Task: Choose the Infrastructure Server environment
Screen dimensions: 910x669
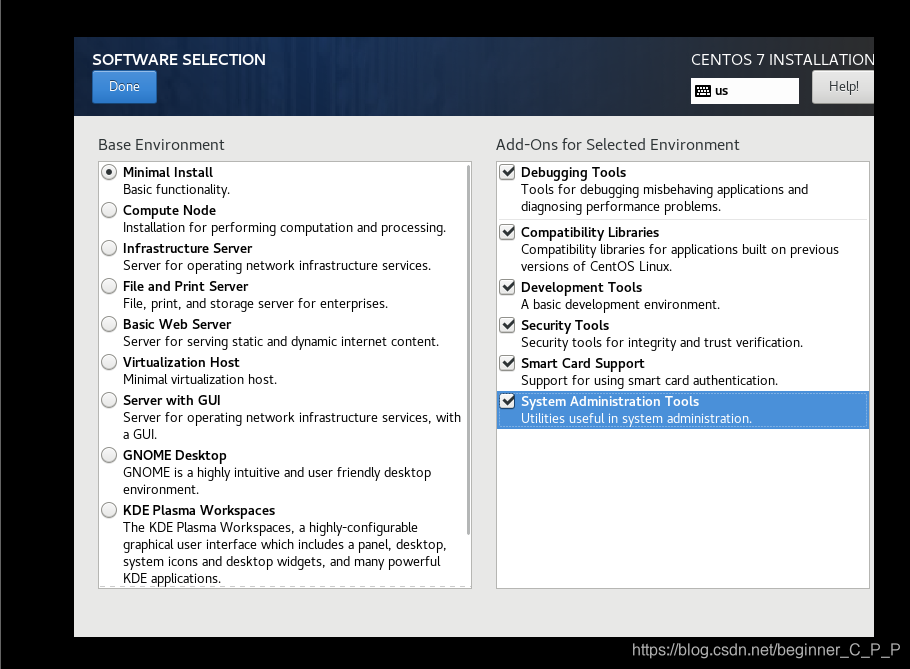Action: click(109, 248)
